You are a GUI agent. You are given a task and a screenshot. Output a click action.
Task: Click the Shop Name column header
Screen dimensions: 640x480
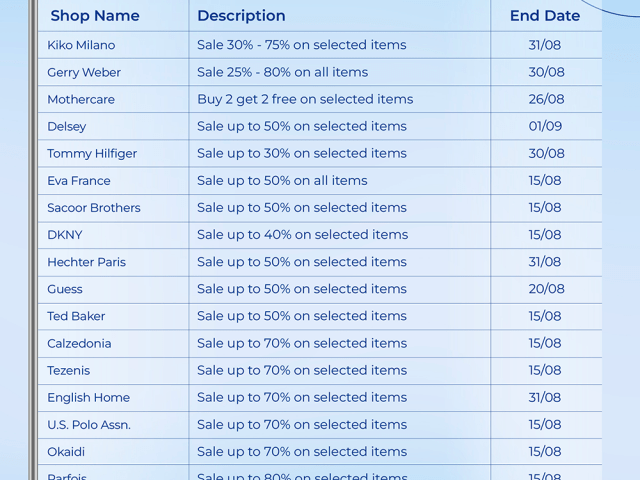point(95,16)
